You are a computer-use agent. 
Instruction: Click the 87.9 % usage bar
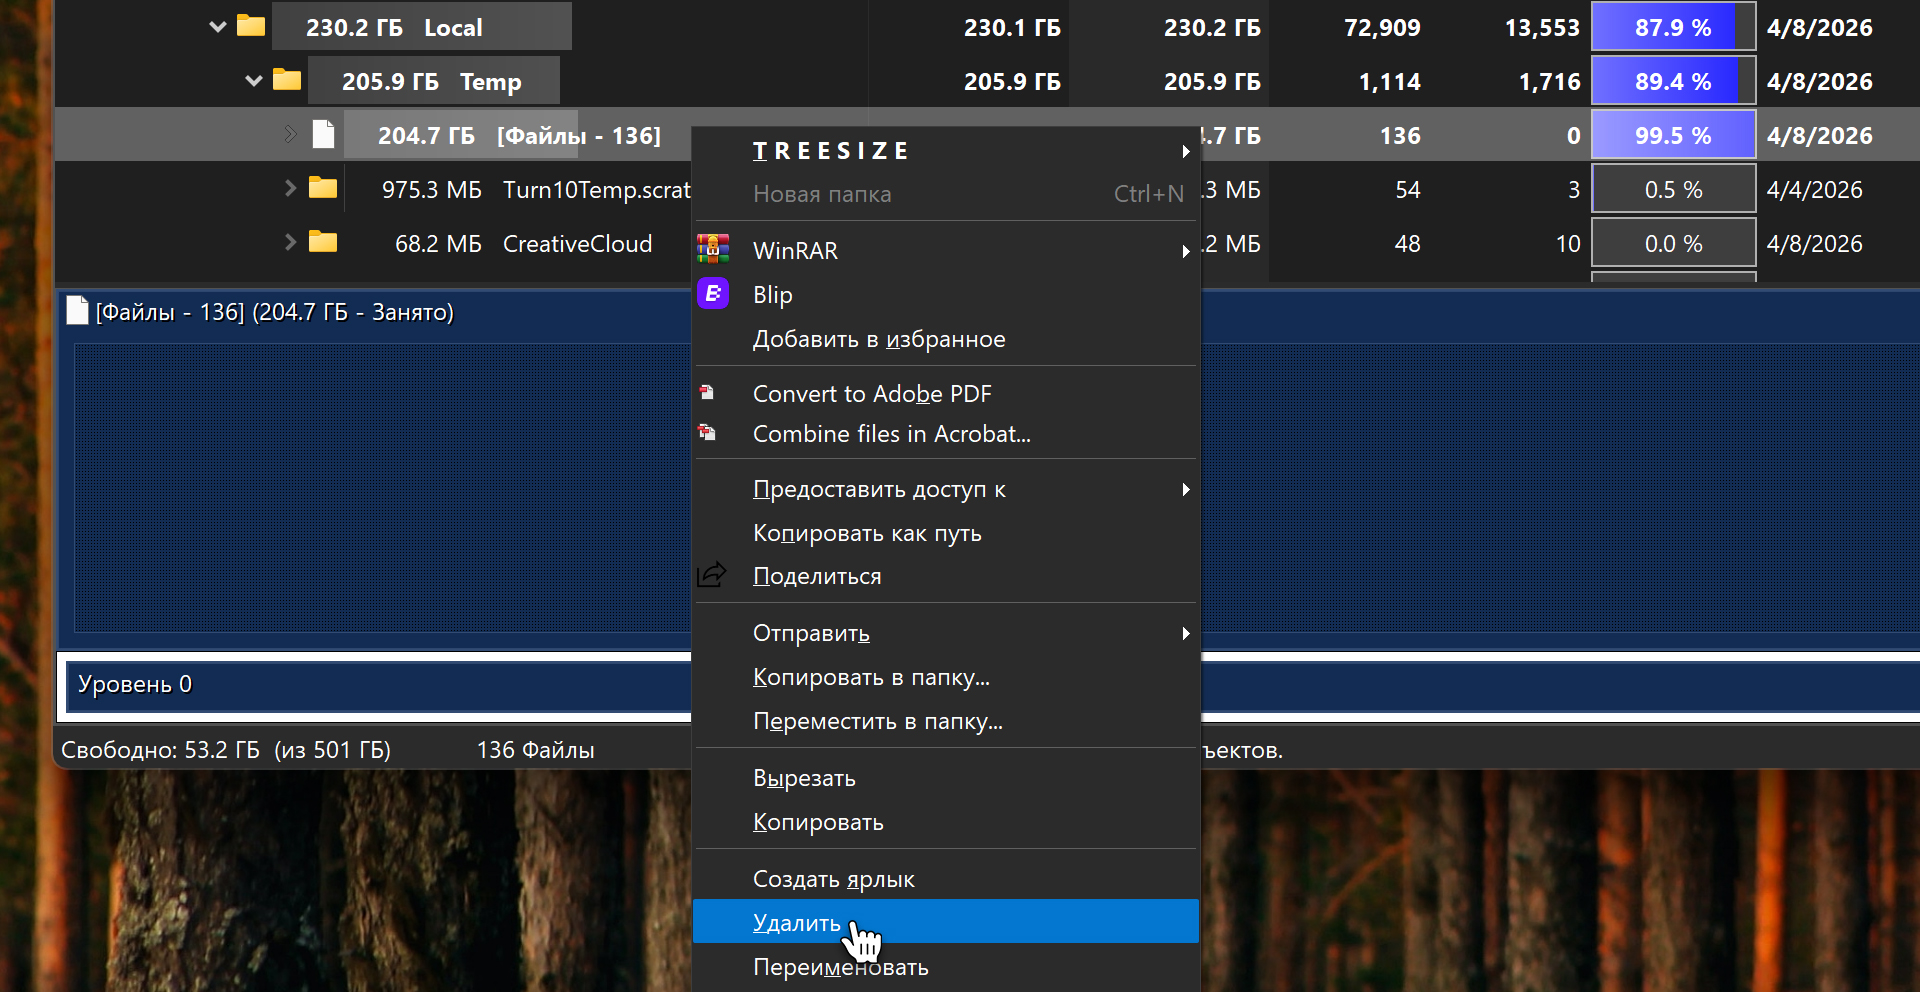pos(1673,27)
